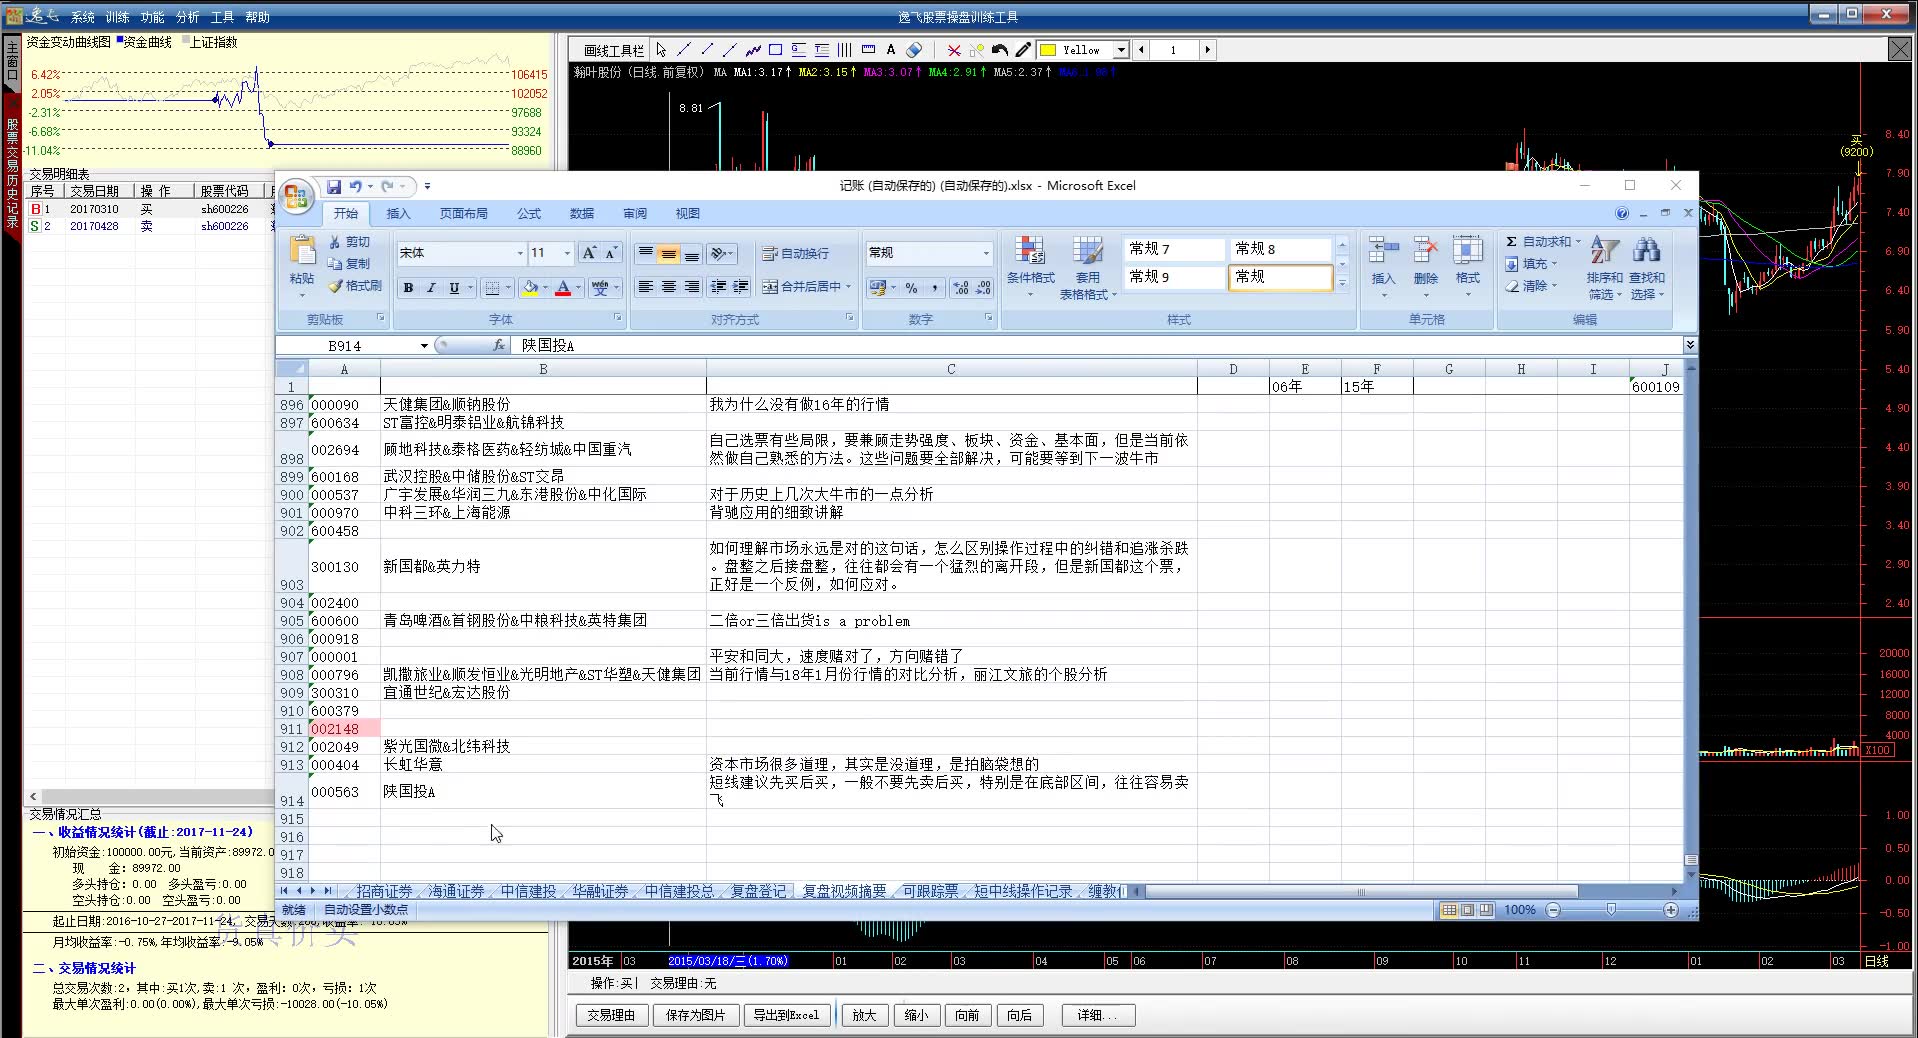Open the 页面布局 ribbon tab

[463, 213]
